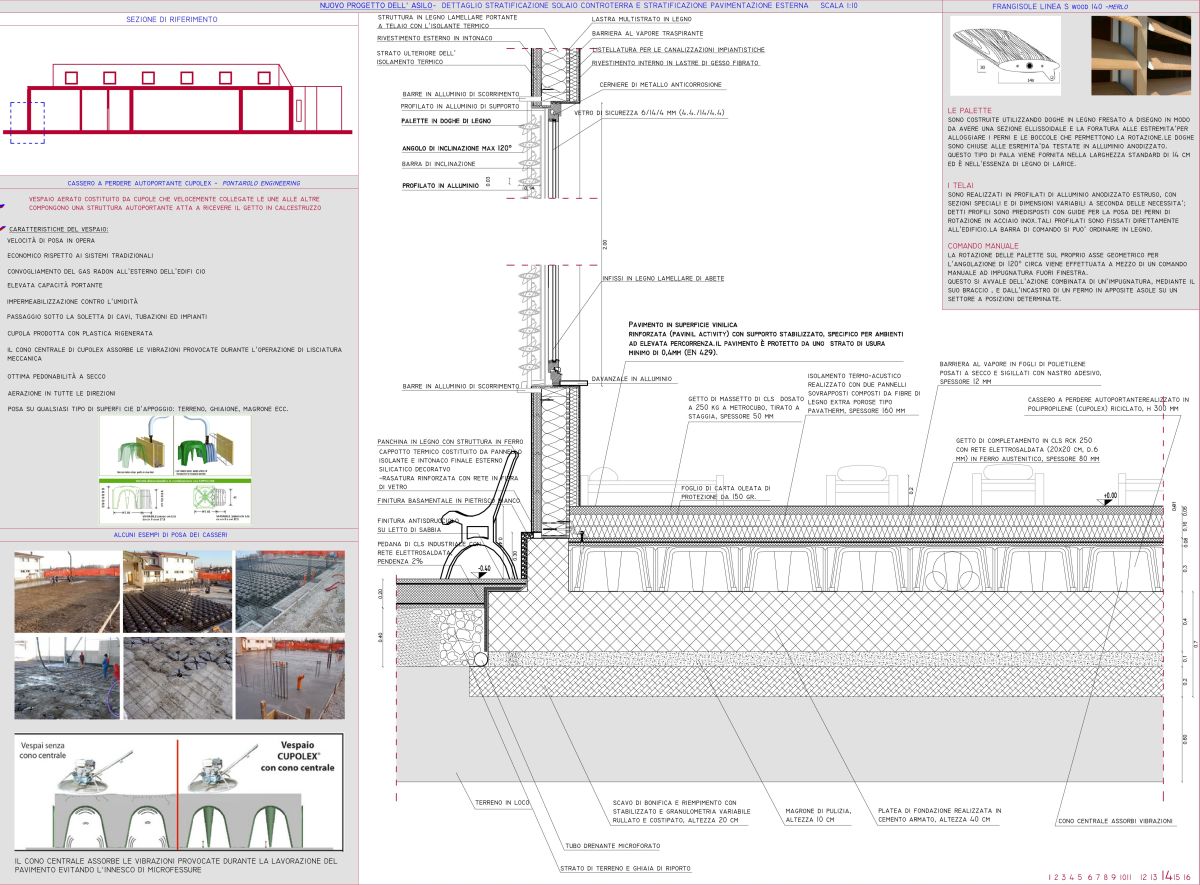1200x885 pixels.
Task: Open the photo of rebar mesh grid beside gravel
Action: click(289, 591)
